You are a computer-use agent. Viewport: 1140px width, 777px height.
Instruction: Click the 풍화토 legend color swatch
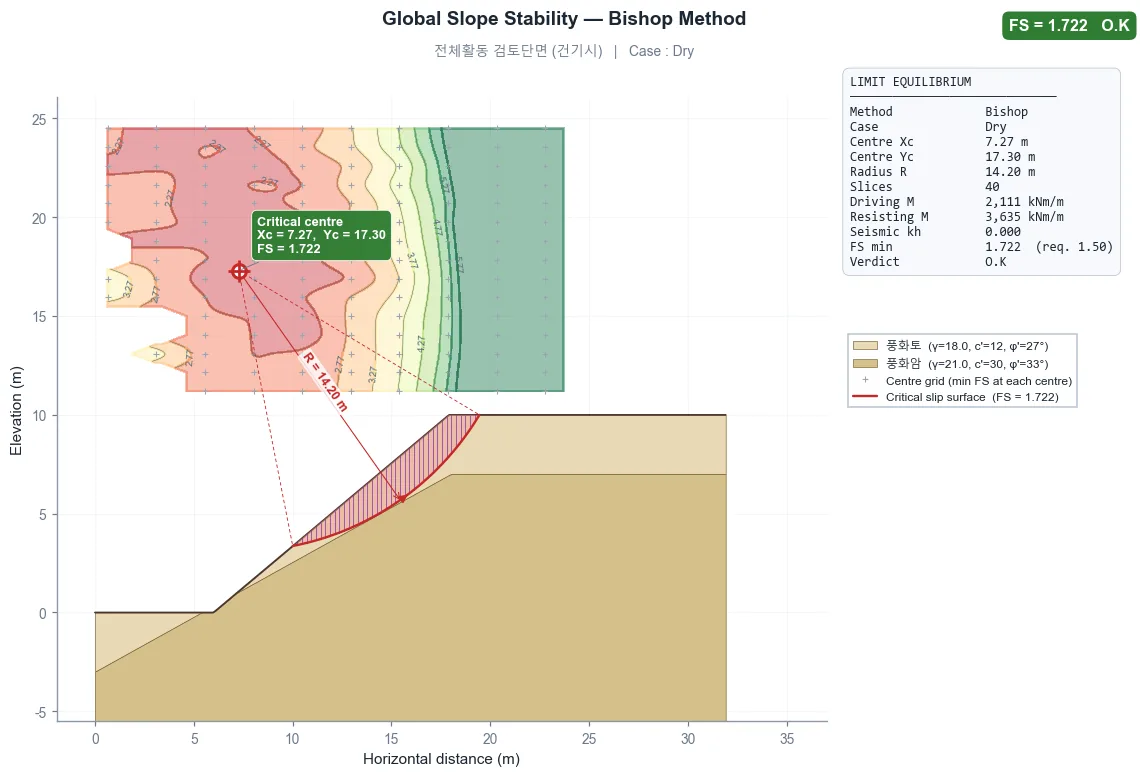(865, 346)
